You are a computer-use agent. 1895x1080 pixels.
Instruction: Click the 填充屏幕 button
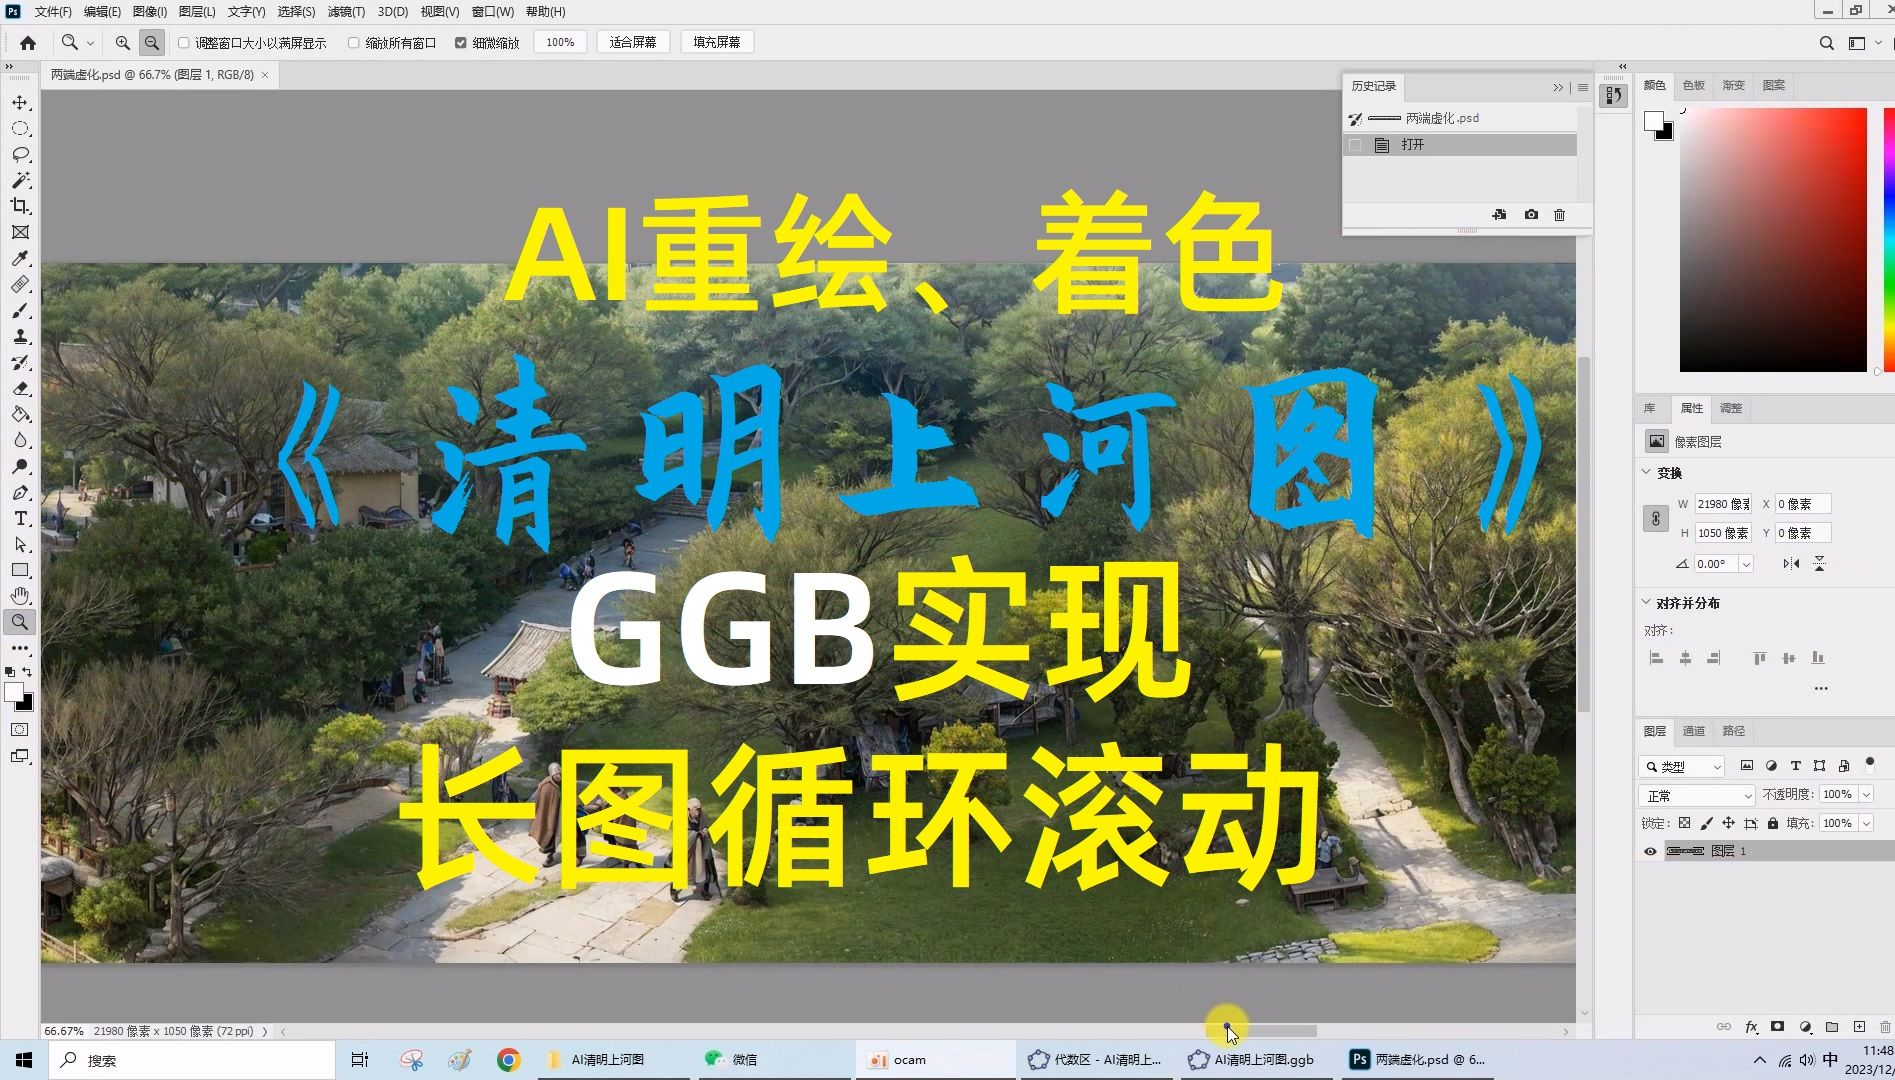[717, 43]
